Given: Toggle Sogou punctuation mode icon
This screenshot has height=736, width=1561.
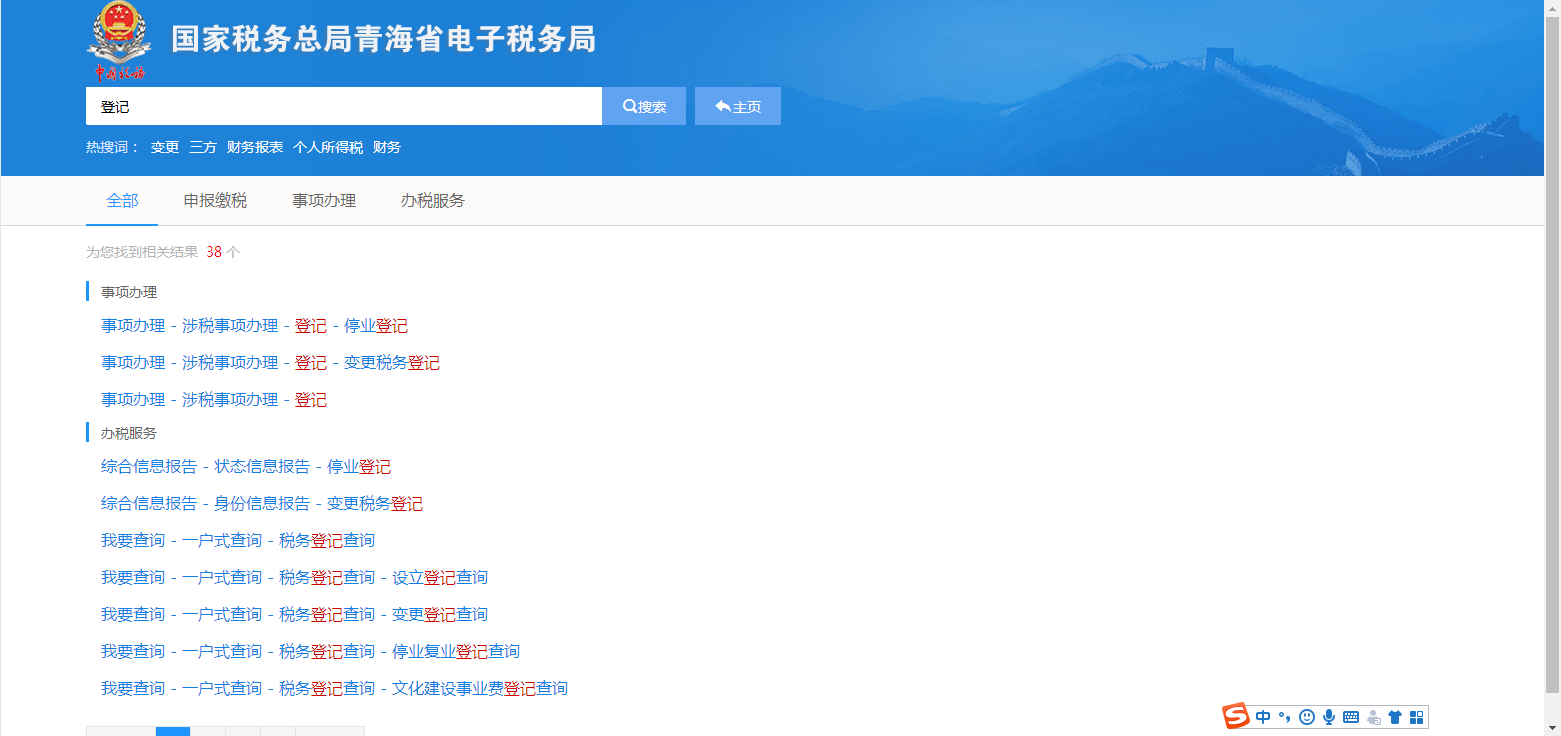Looking at the screenshot, I should click(1285, 717).
